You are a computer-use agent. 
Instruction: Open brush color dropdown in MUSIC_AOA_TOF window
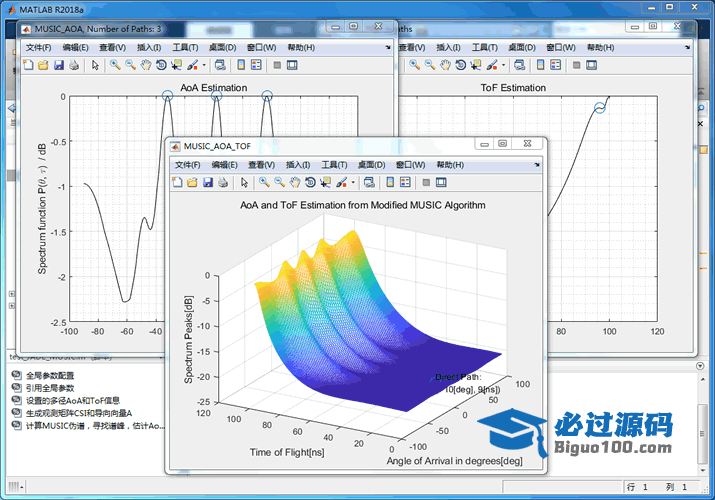pyautogui.click(x=353, y=183)
